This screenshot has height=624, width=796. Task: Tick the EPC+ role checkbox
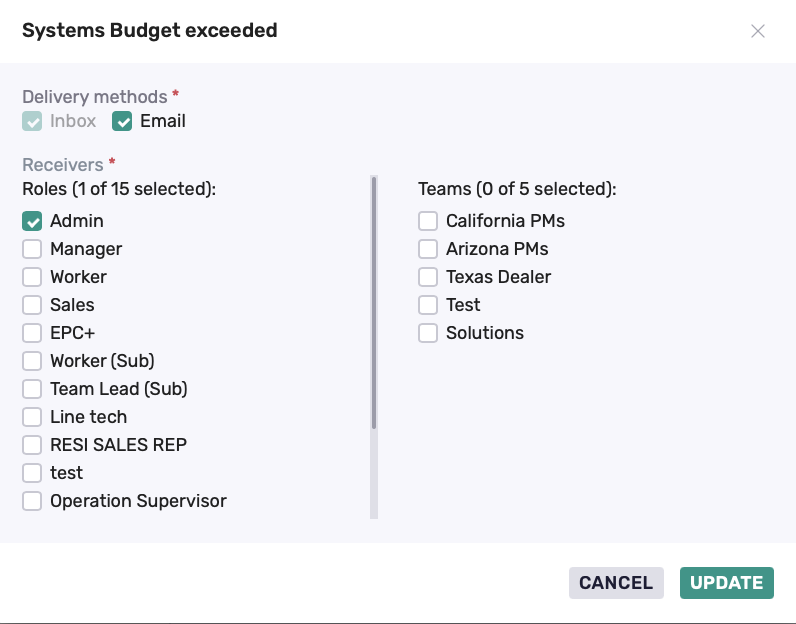(x=32, y=333)
